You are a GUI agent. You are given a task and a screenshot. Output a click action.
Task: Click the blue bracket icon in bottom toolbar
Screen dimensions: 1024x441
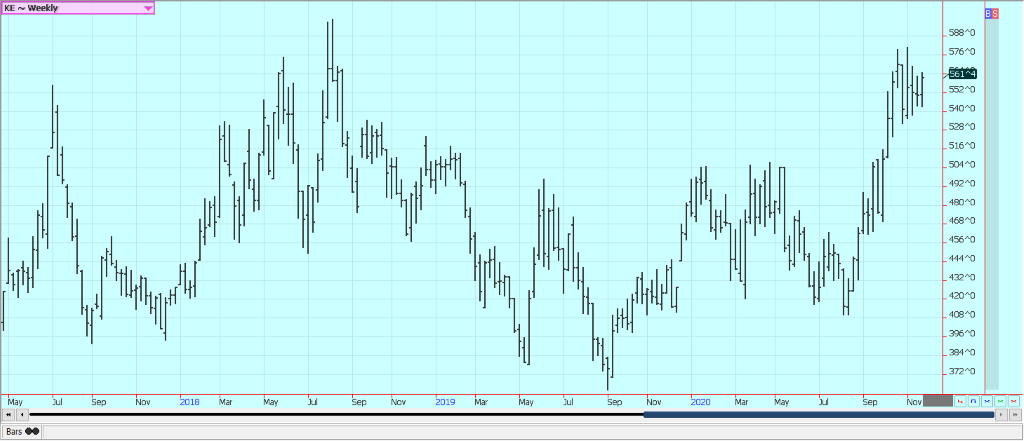974,401
